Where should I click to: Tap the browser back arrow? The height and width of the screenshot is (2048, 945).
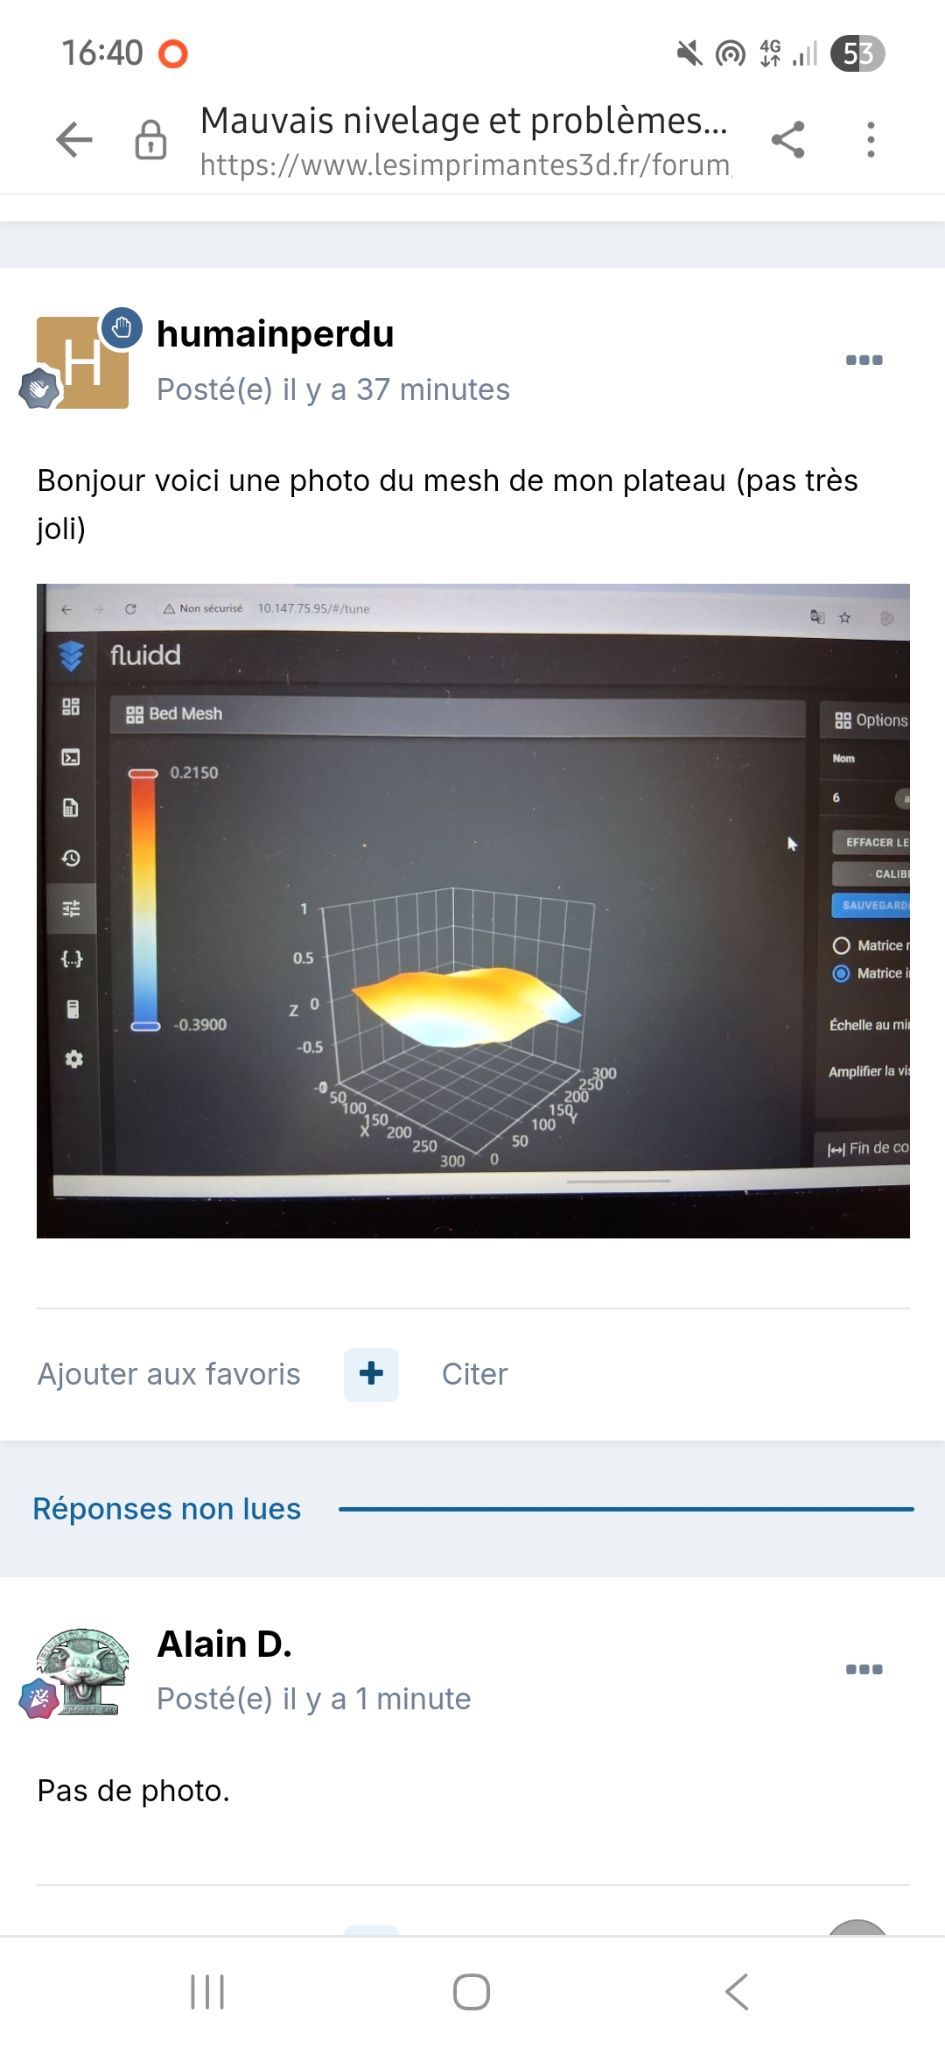[x=74, y=139]
